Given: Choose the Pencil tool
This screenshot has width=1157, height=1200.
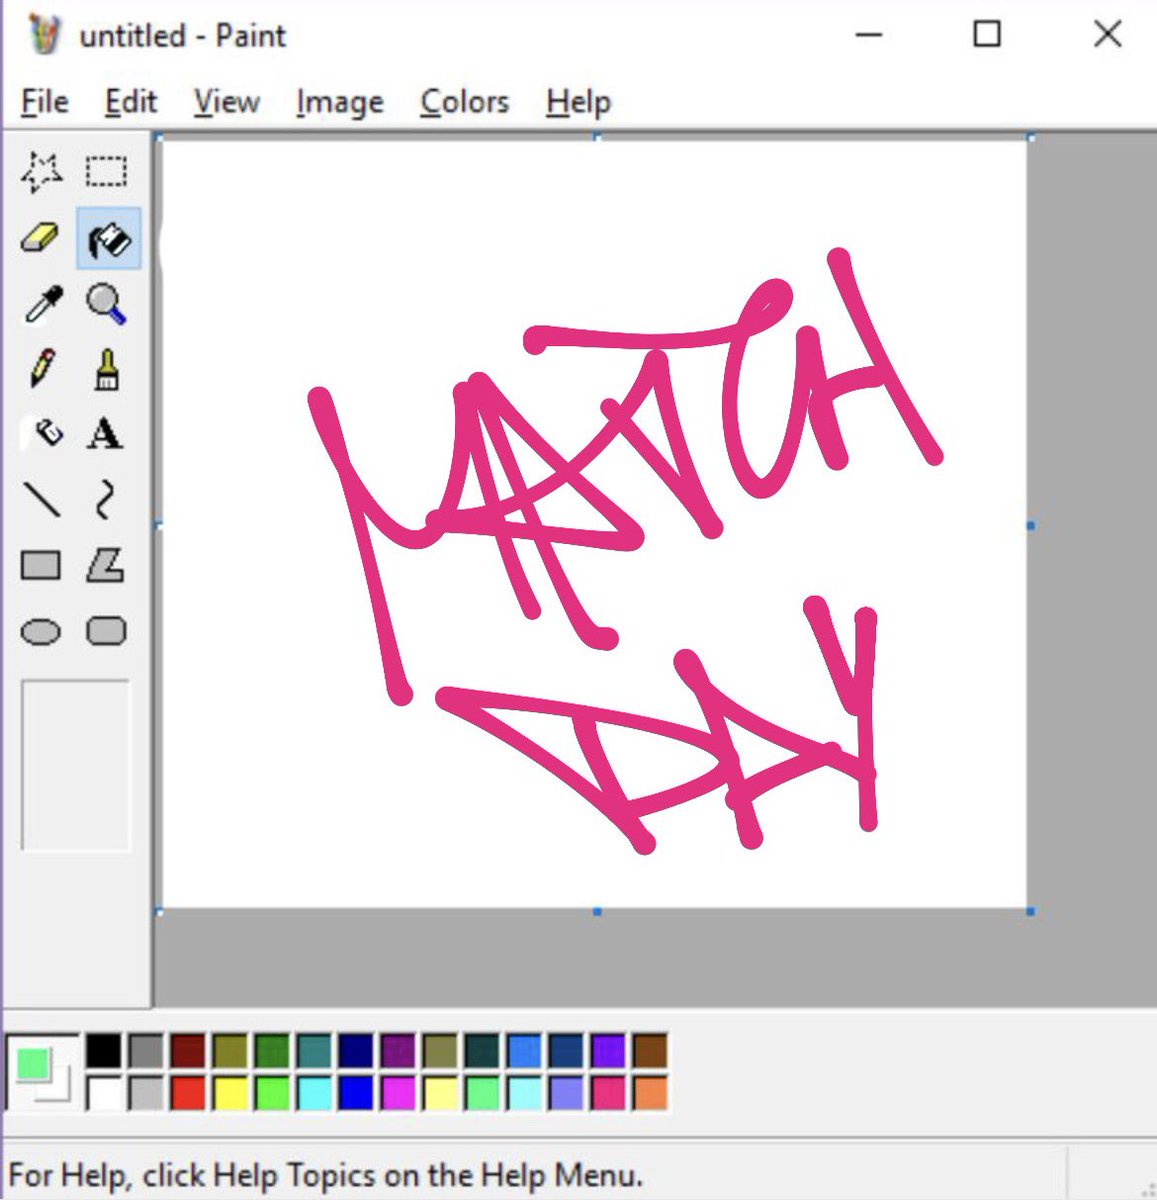Looking at the screenshot, I should [41, 369].
